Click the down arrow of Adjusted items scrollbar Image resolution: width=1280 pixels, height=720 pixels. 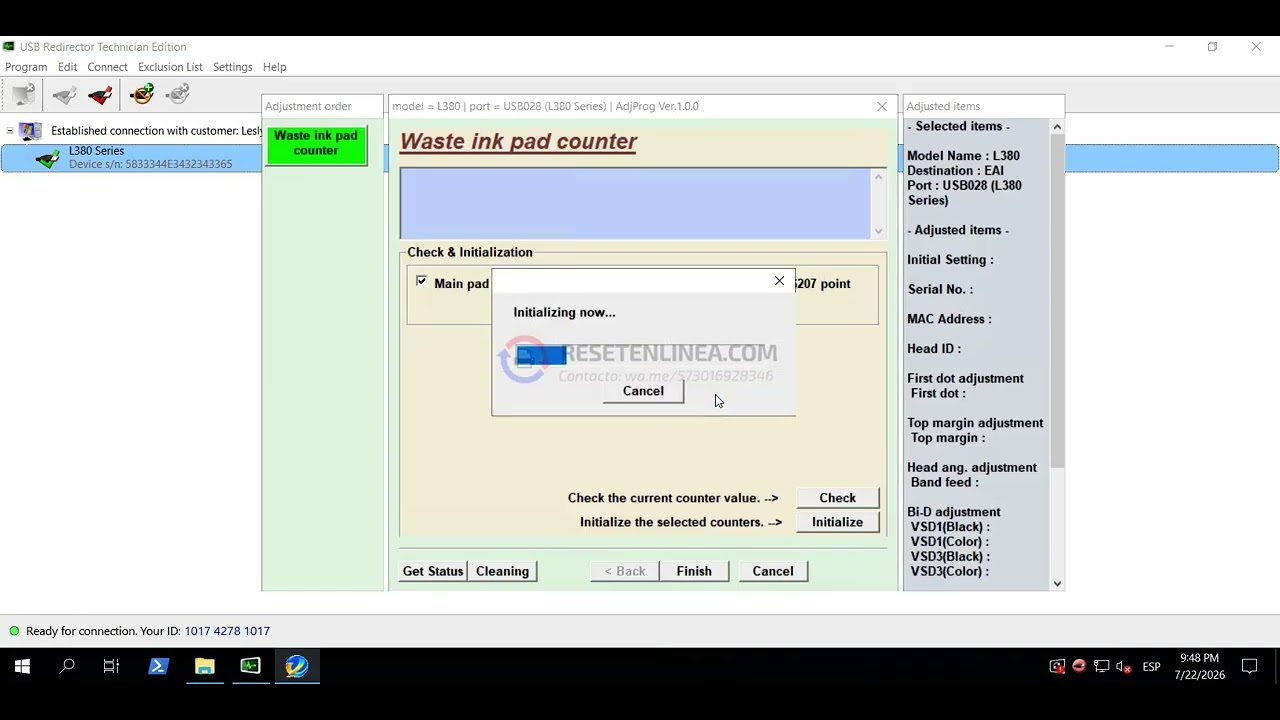(1057, 583)
